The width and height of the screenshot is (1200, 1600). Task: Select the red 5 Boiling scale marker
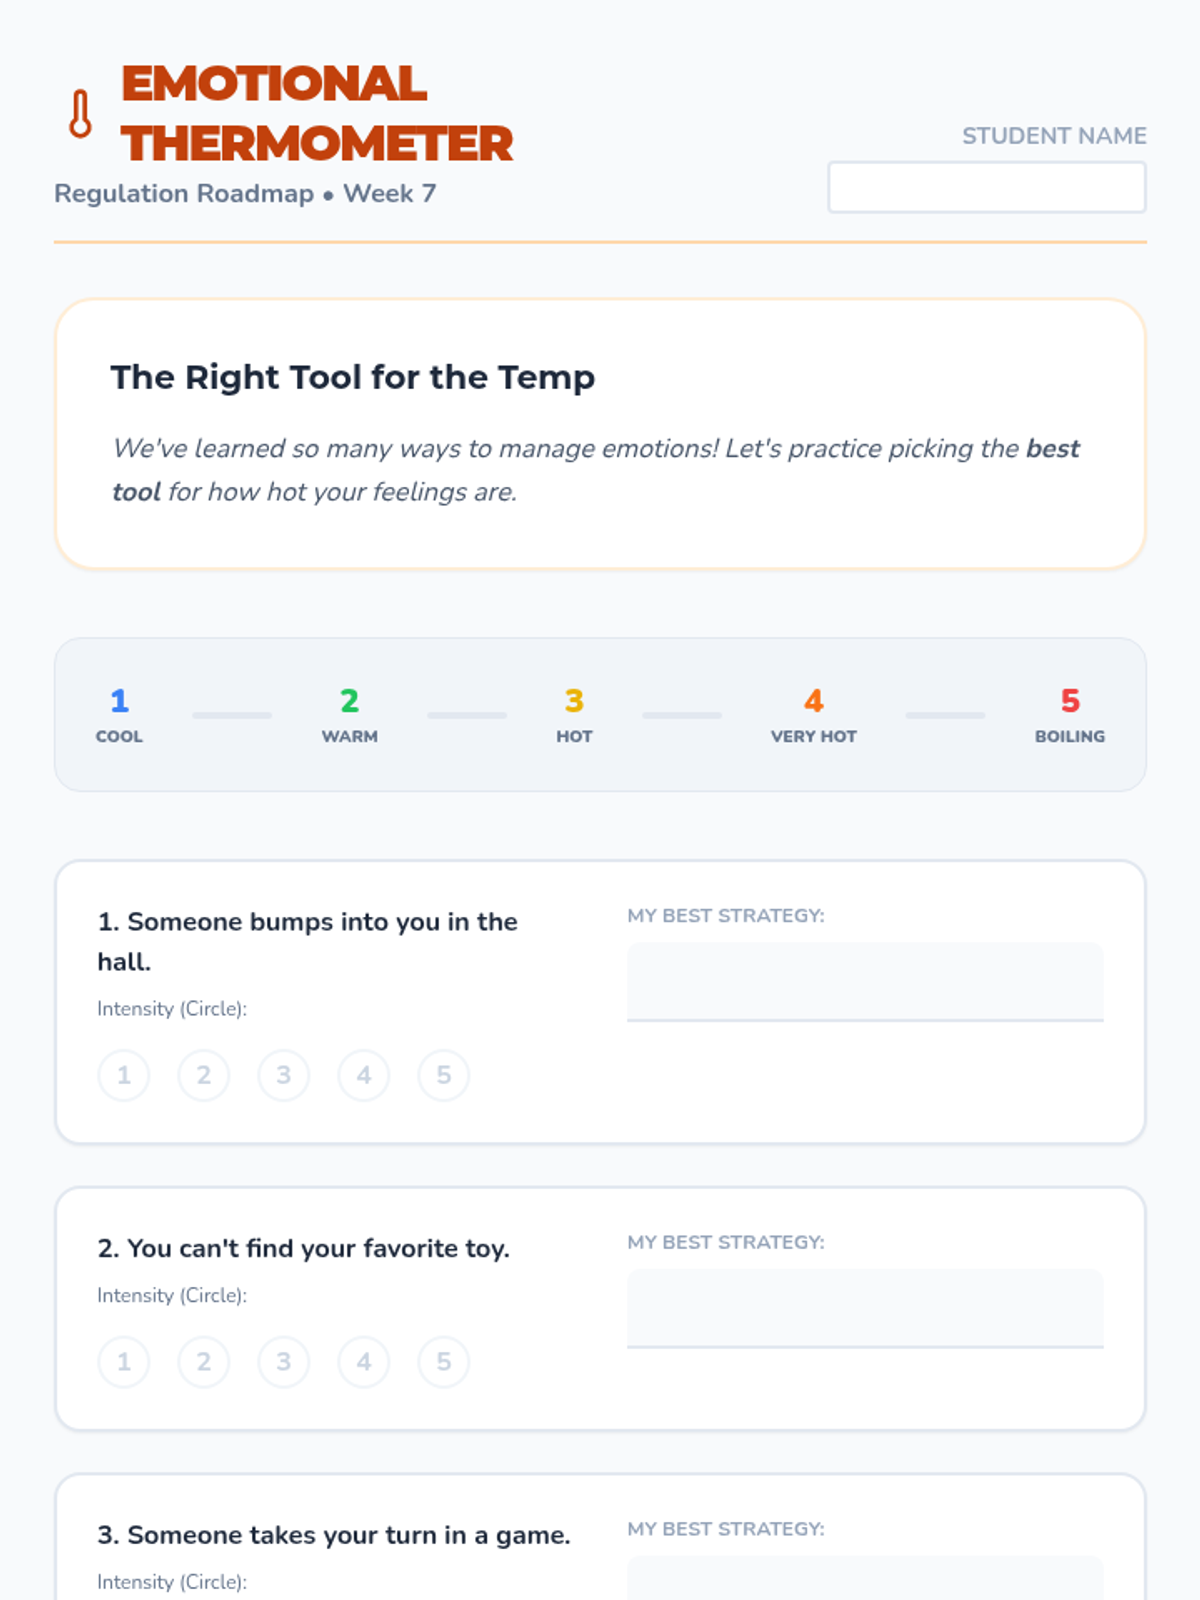(1070, 715)
